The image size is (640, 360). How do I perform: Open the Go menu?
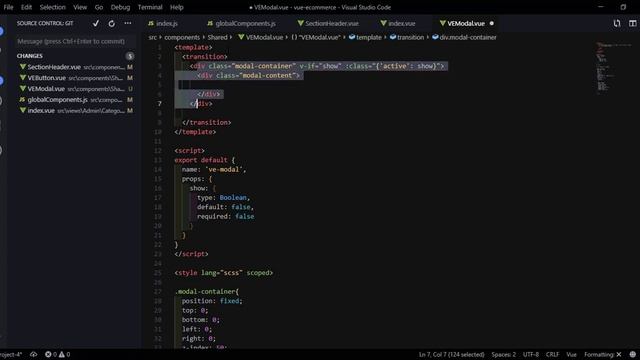coord(99,7)
